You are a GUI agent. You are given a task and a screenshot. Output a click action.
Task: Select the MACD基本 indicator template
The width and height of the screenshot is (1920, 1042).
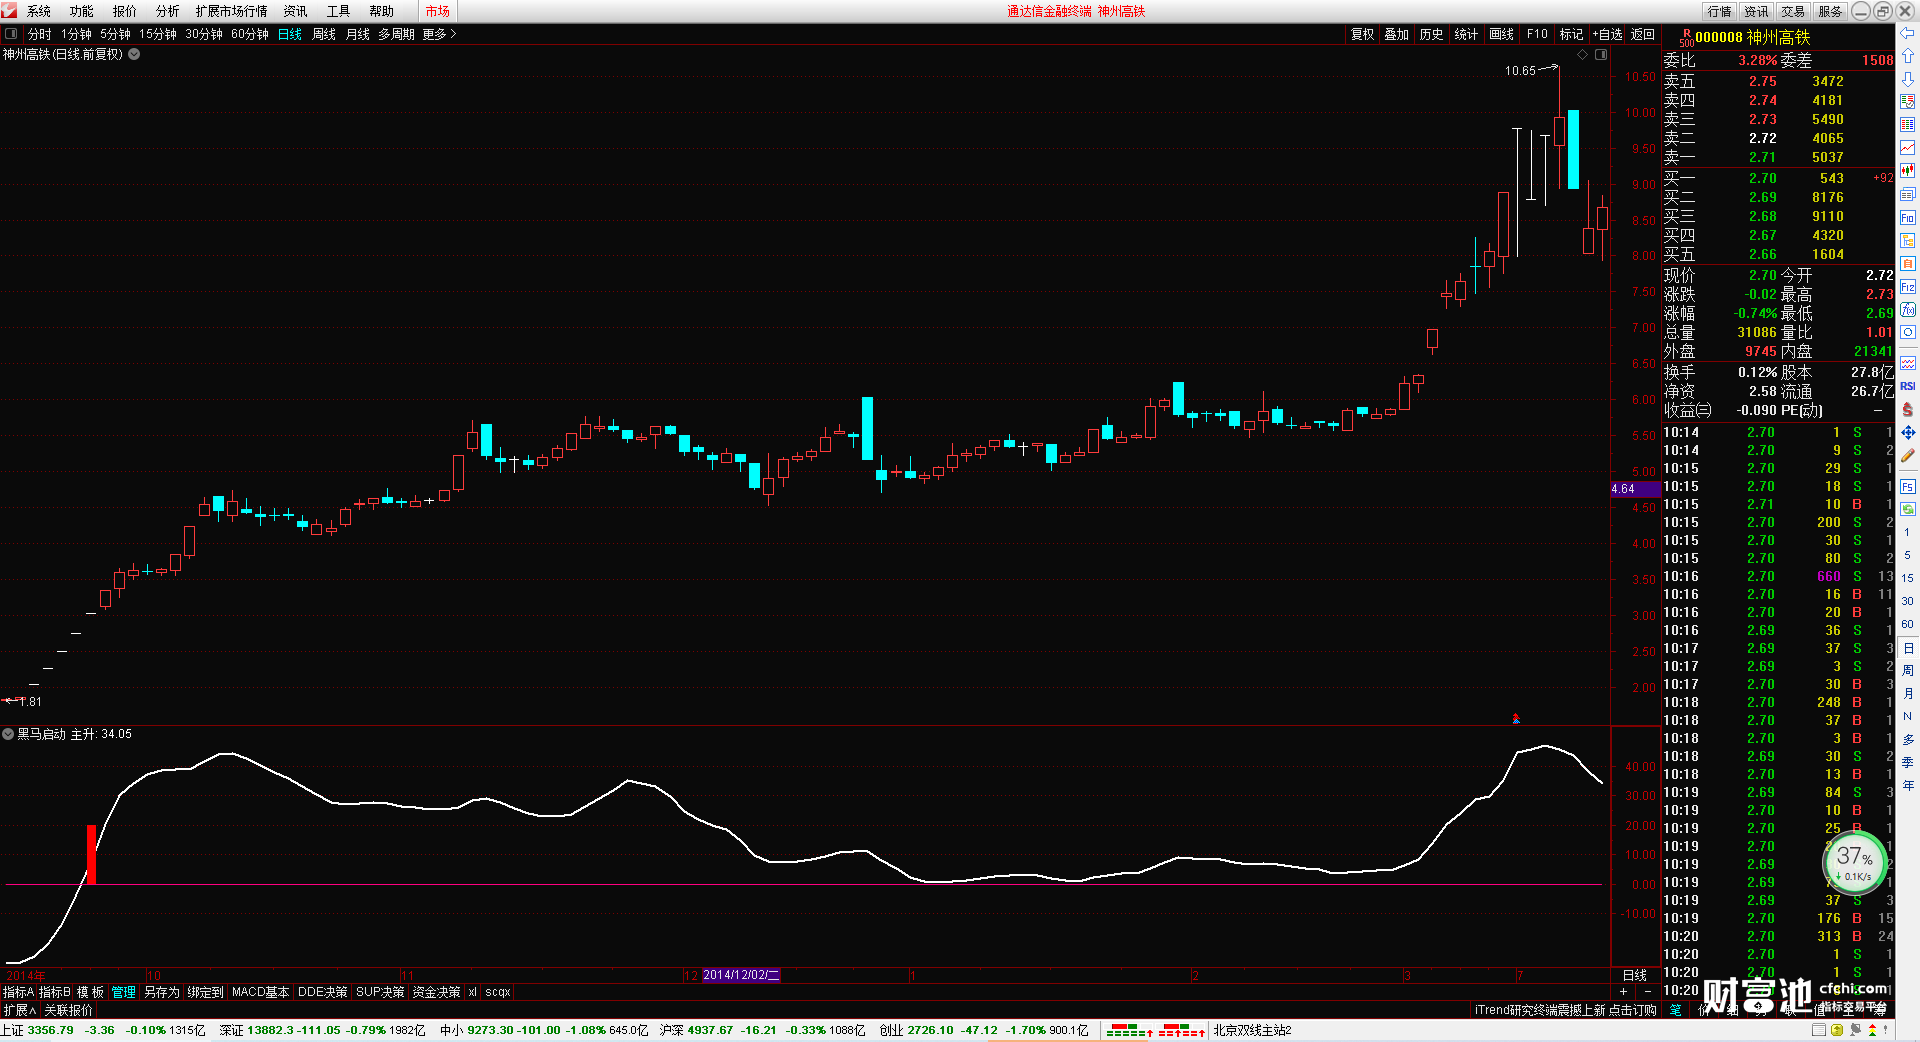coord(260,992)
